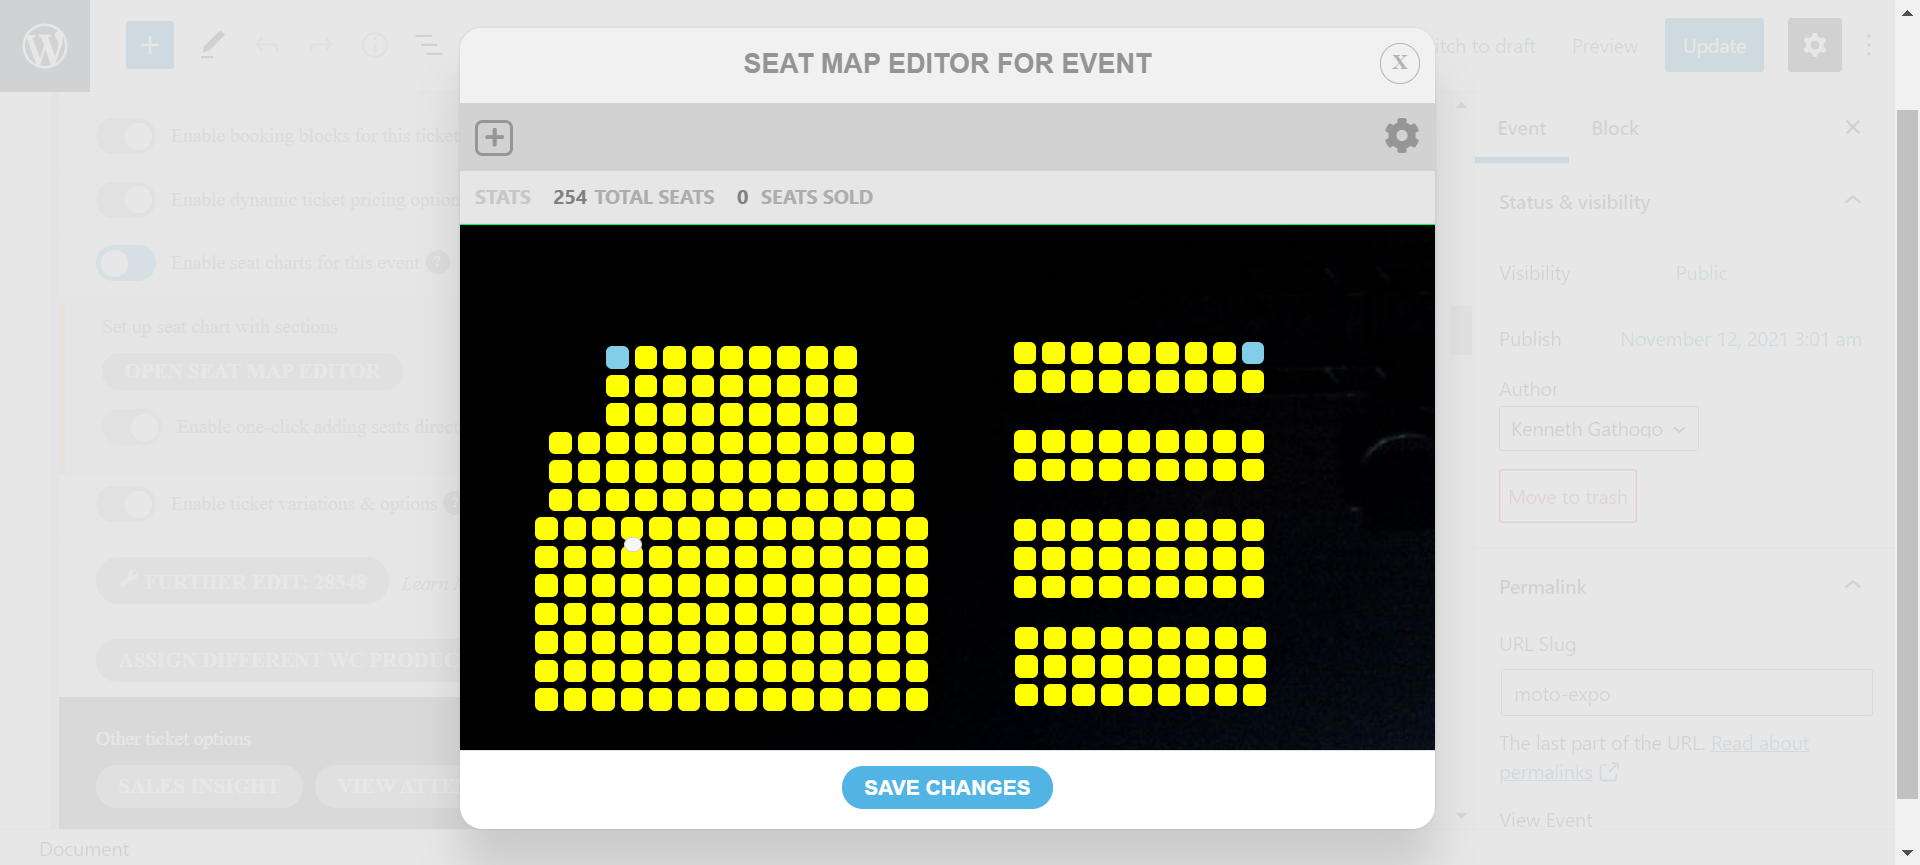The image size is (1920, 865).
Task: Click the redo arrow icon
Action: (320, 45)
